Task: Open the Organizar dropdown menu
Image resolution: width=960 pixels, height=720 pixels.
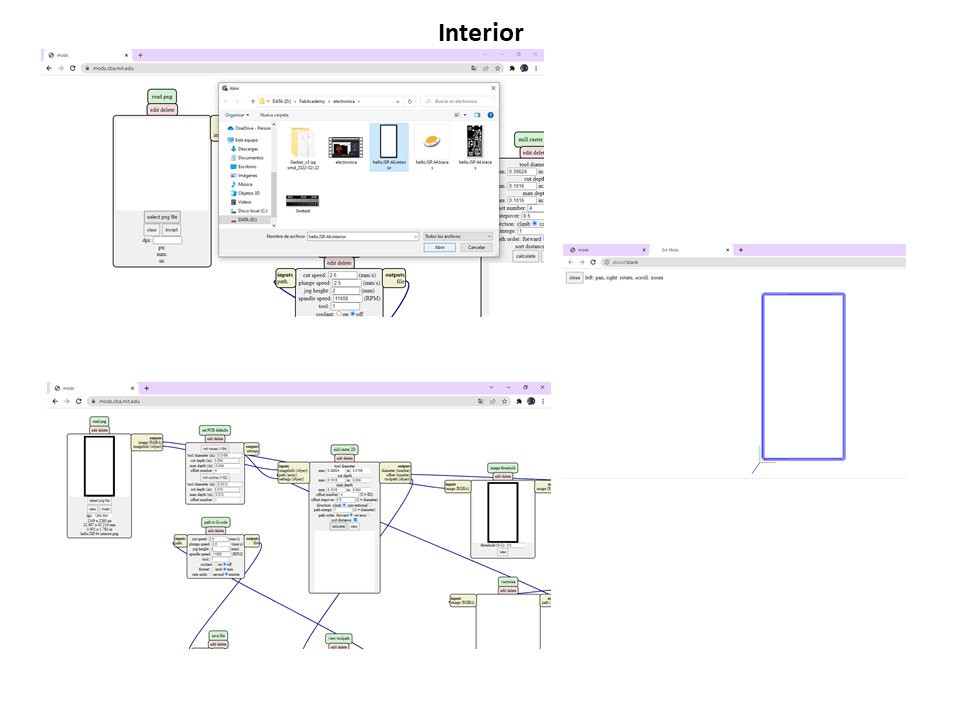Action: 237,115
